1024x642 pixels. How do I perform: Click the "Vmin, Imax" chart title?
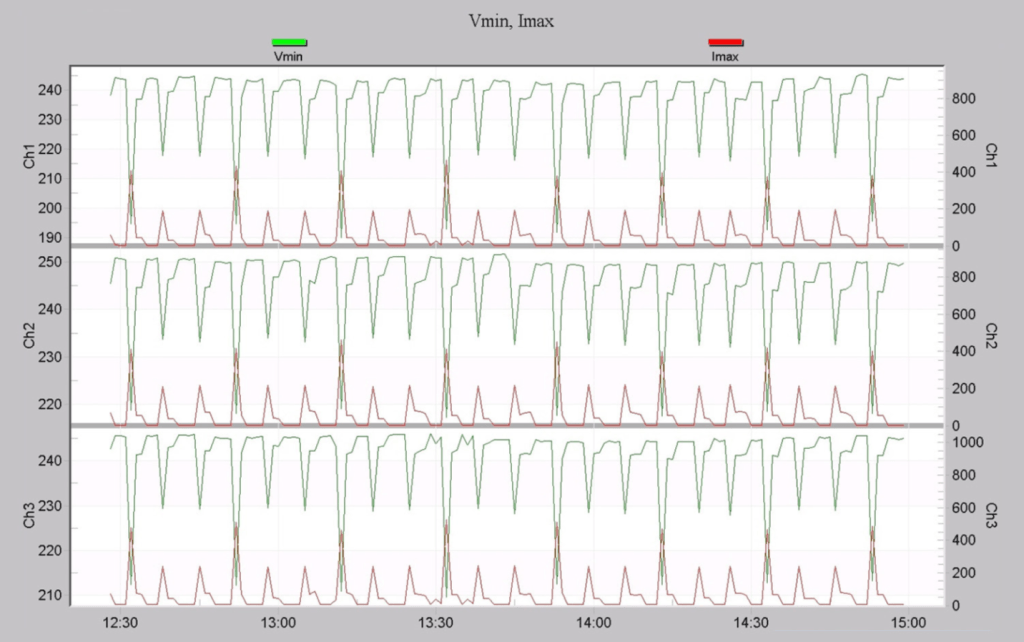(512, 20)
